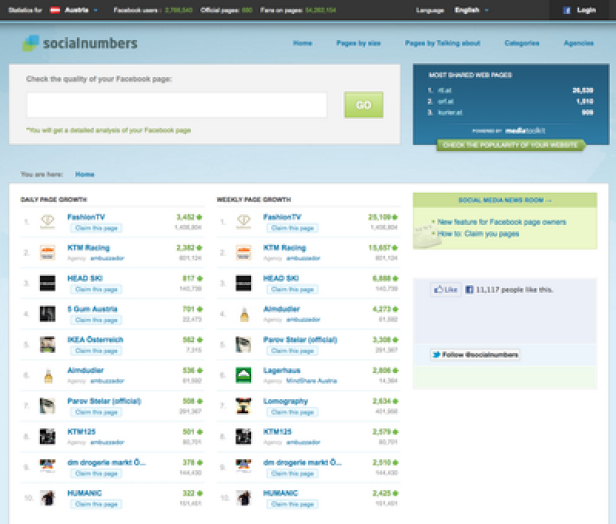Screen dimensions: 616x524
Task: Open Lomography page link
Action: [x=286, y=401]
